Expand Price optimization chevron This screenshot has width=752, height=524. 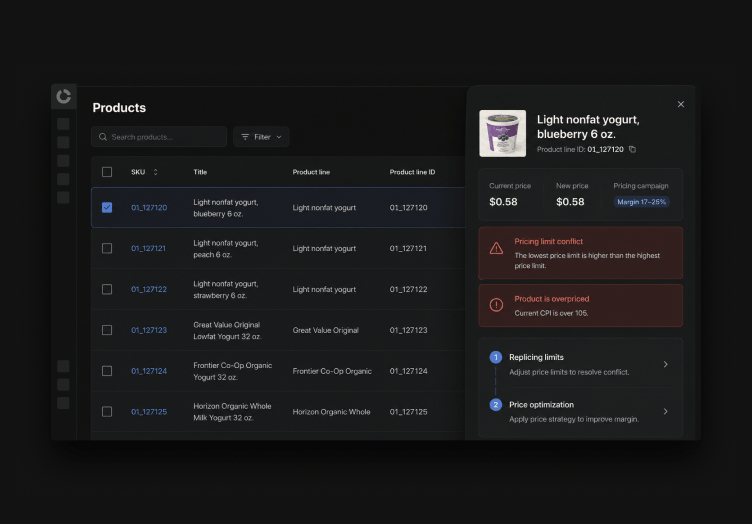pos(665,411)
